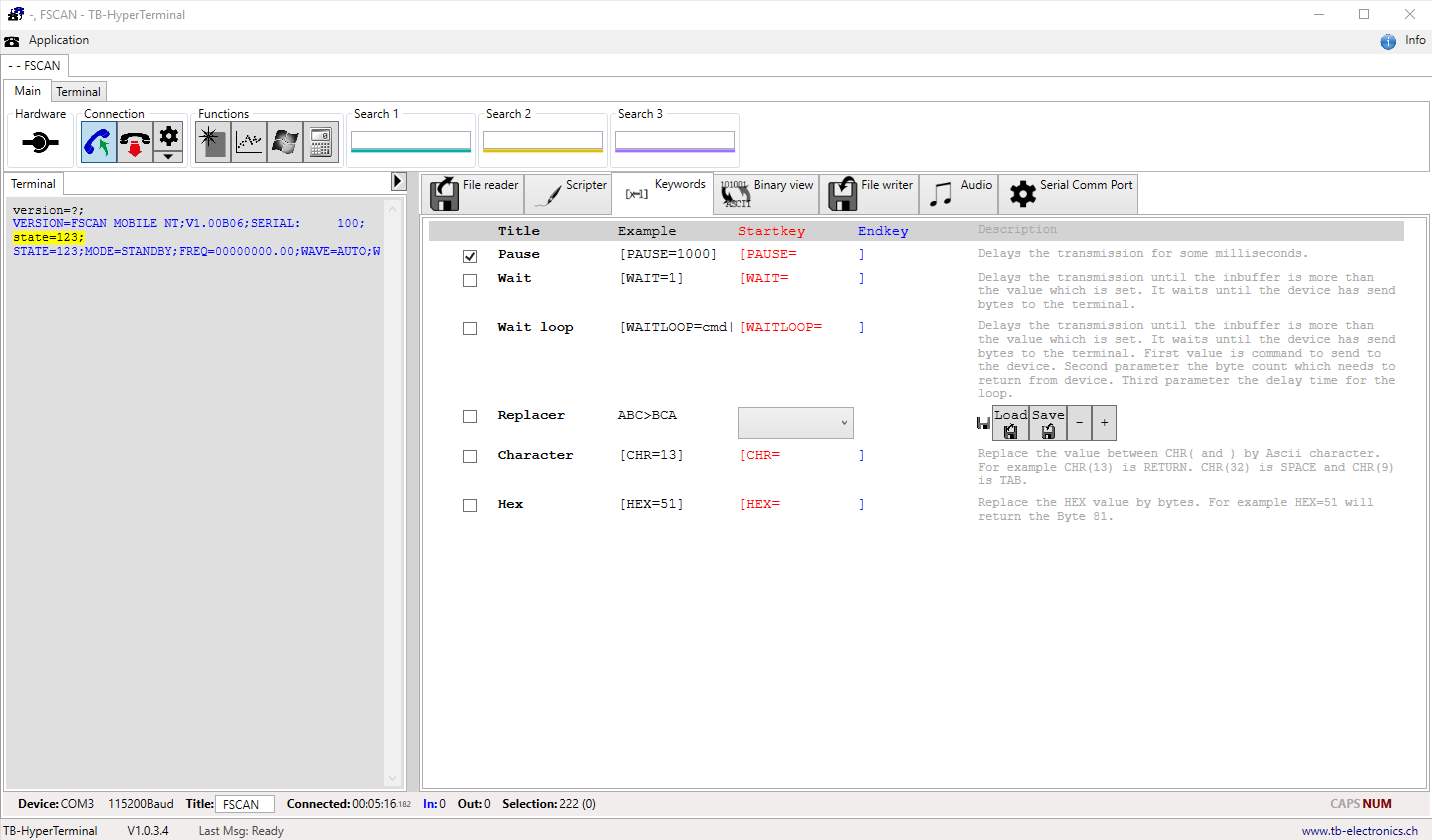Image resolution: width=1432 pixels, height=840 pixels.
Task: Connect using the blue phone icon
Action: [99, 143]
